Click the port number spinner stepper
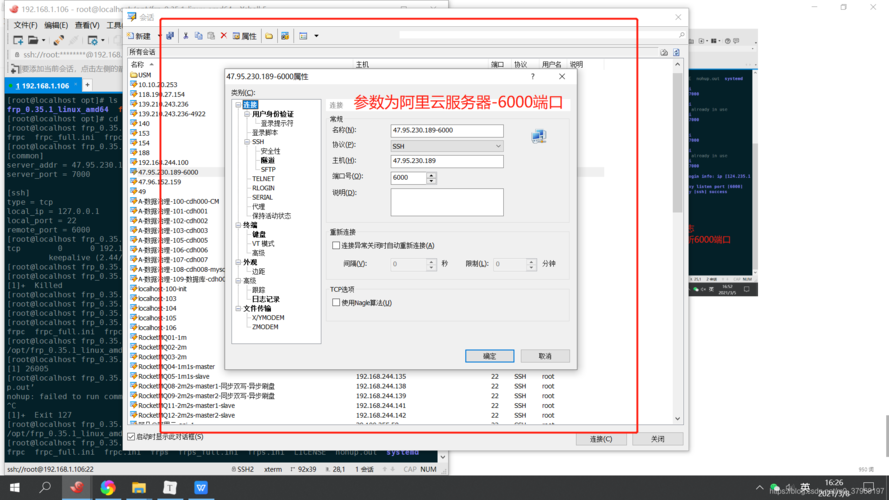The height and width of the screenshot is (500, 889). 431,178
